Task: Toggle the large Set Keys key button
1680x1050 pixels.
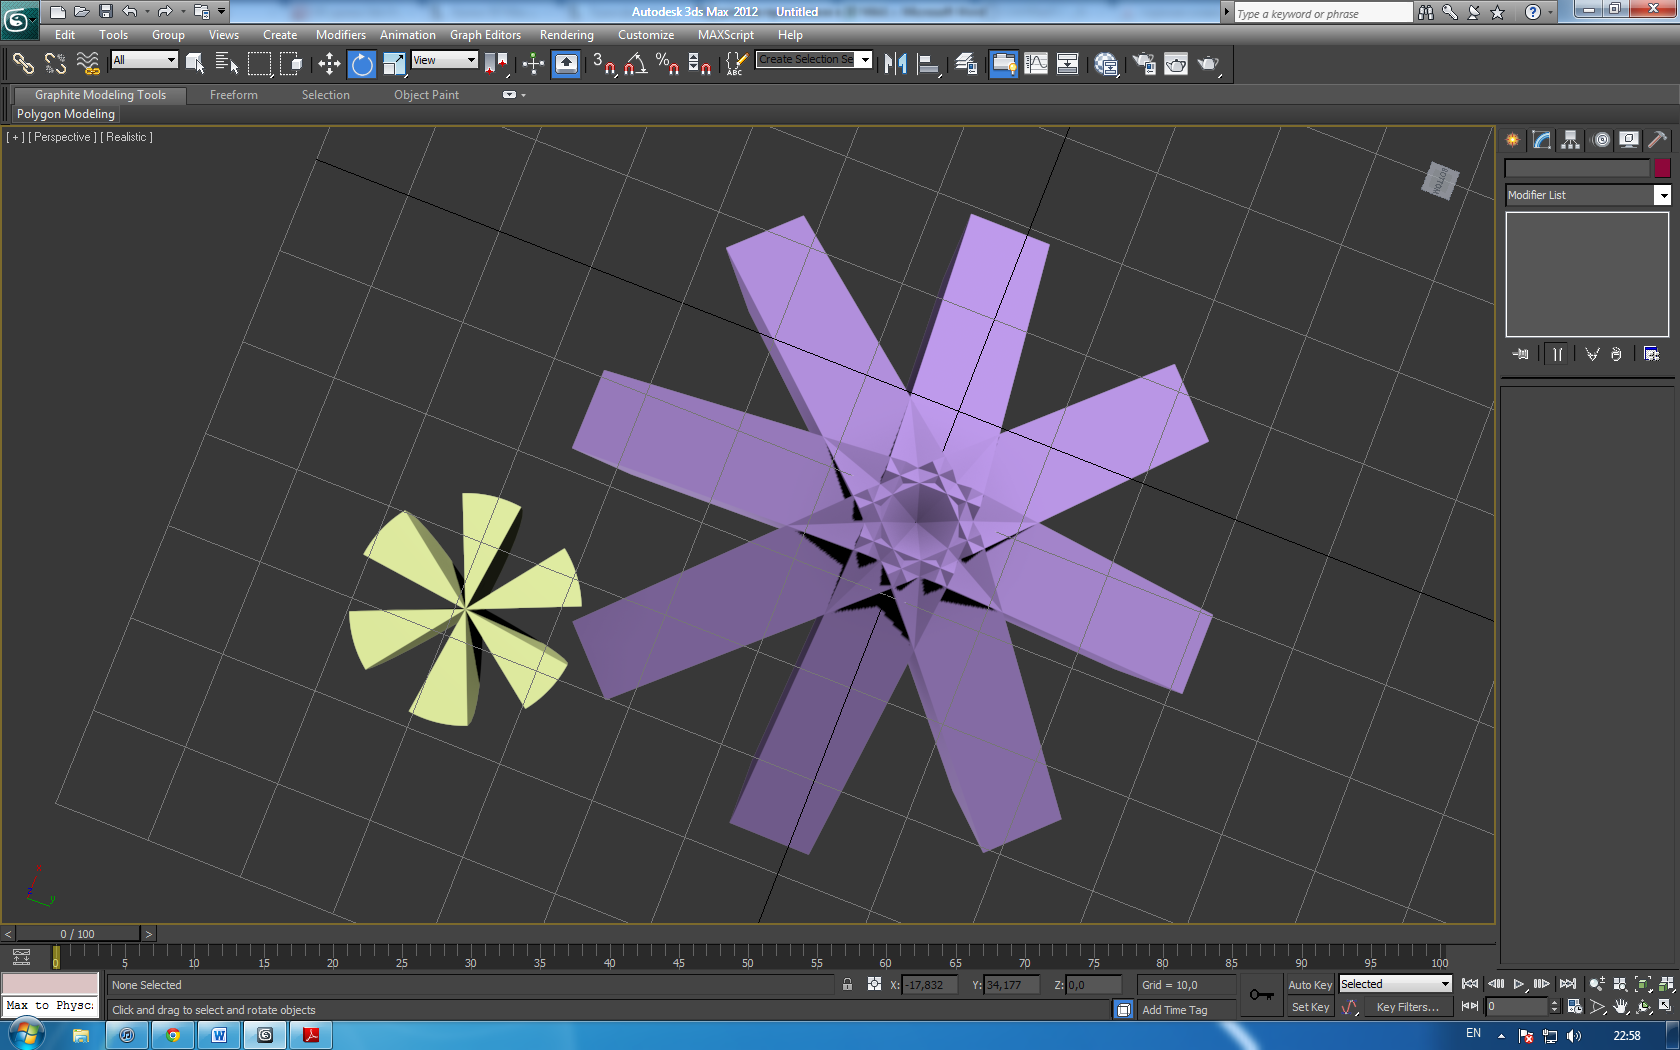Action: tap(1261, 995)
